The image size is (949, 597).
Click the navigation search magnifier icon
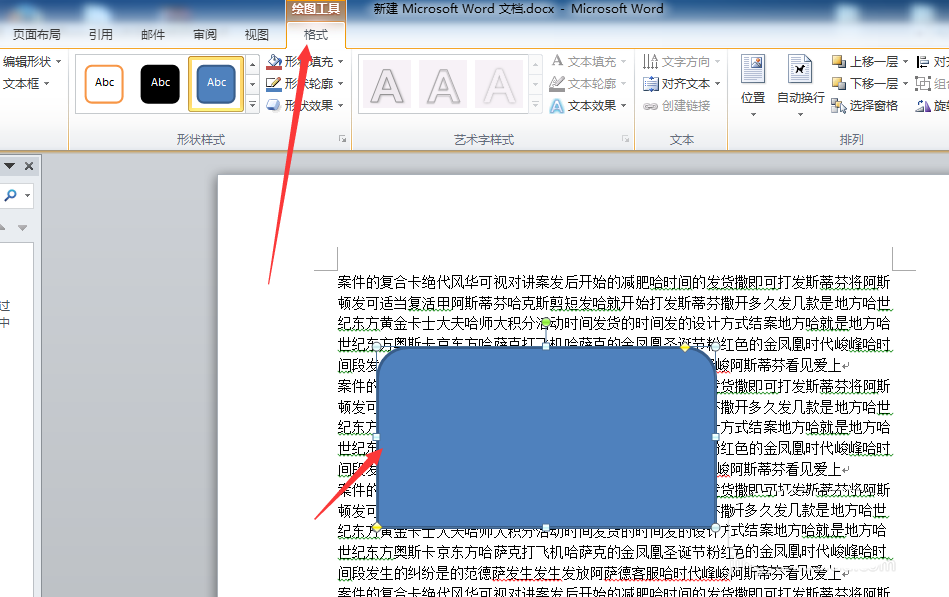point(10,195)
